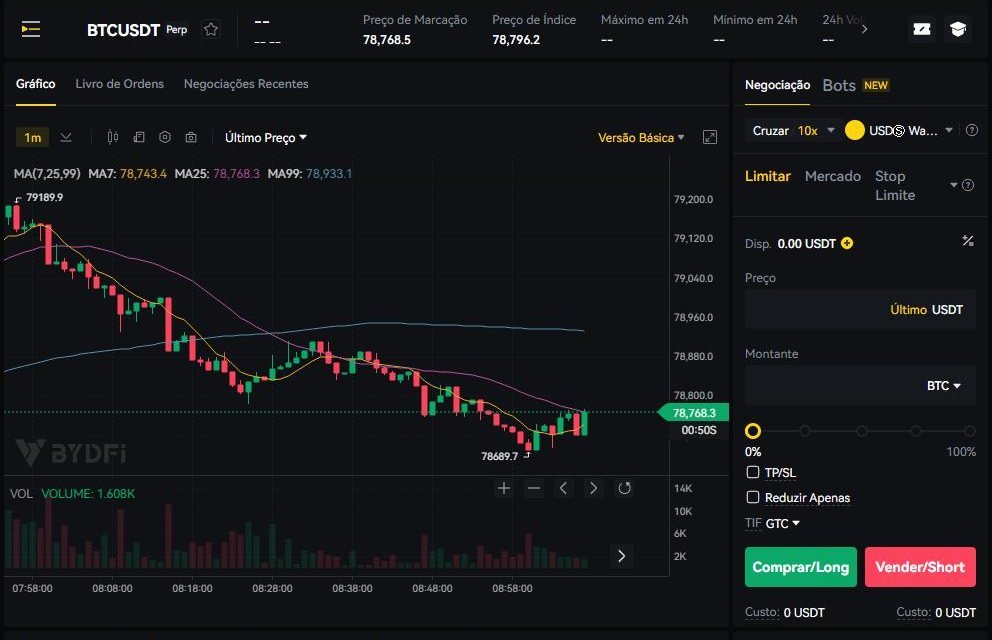Click the yellow USD wallet coin icon
Viewport: 992px width, 640px height.
click(855, 130)
